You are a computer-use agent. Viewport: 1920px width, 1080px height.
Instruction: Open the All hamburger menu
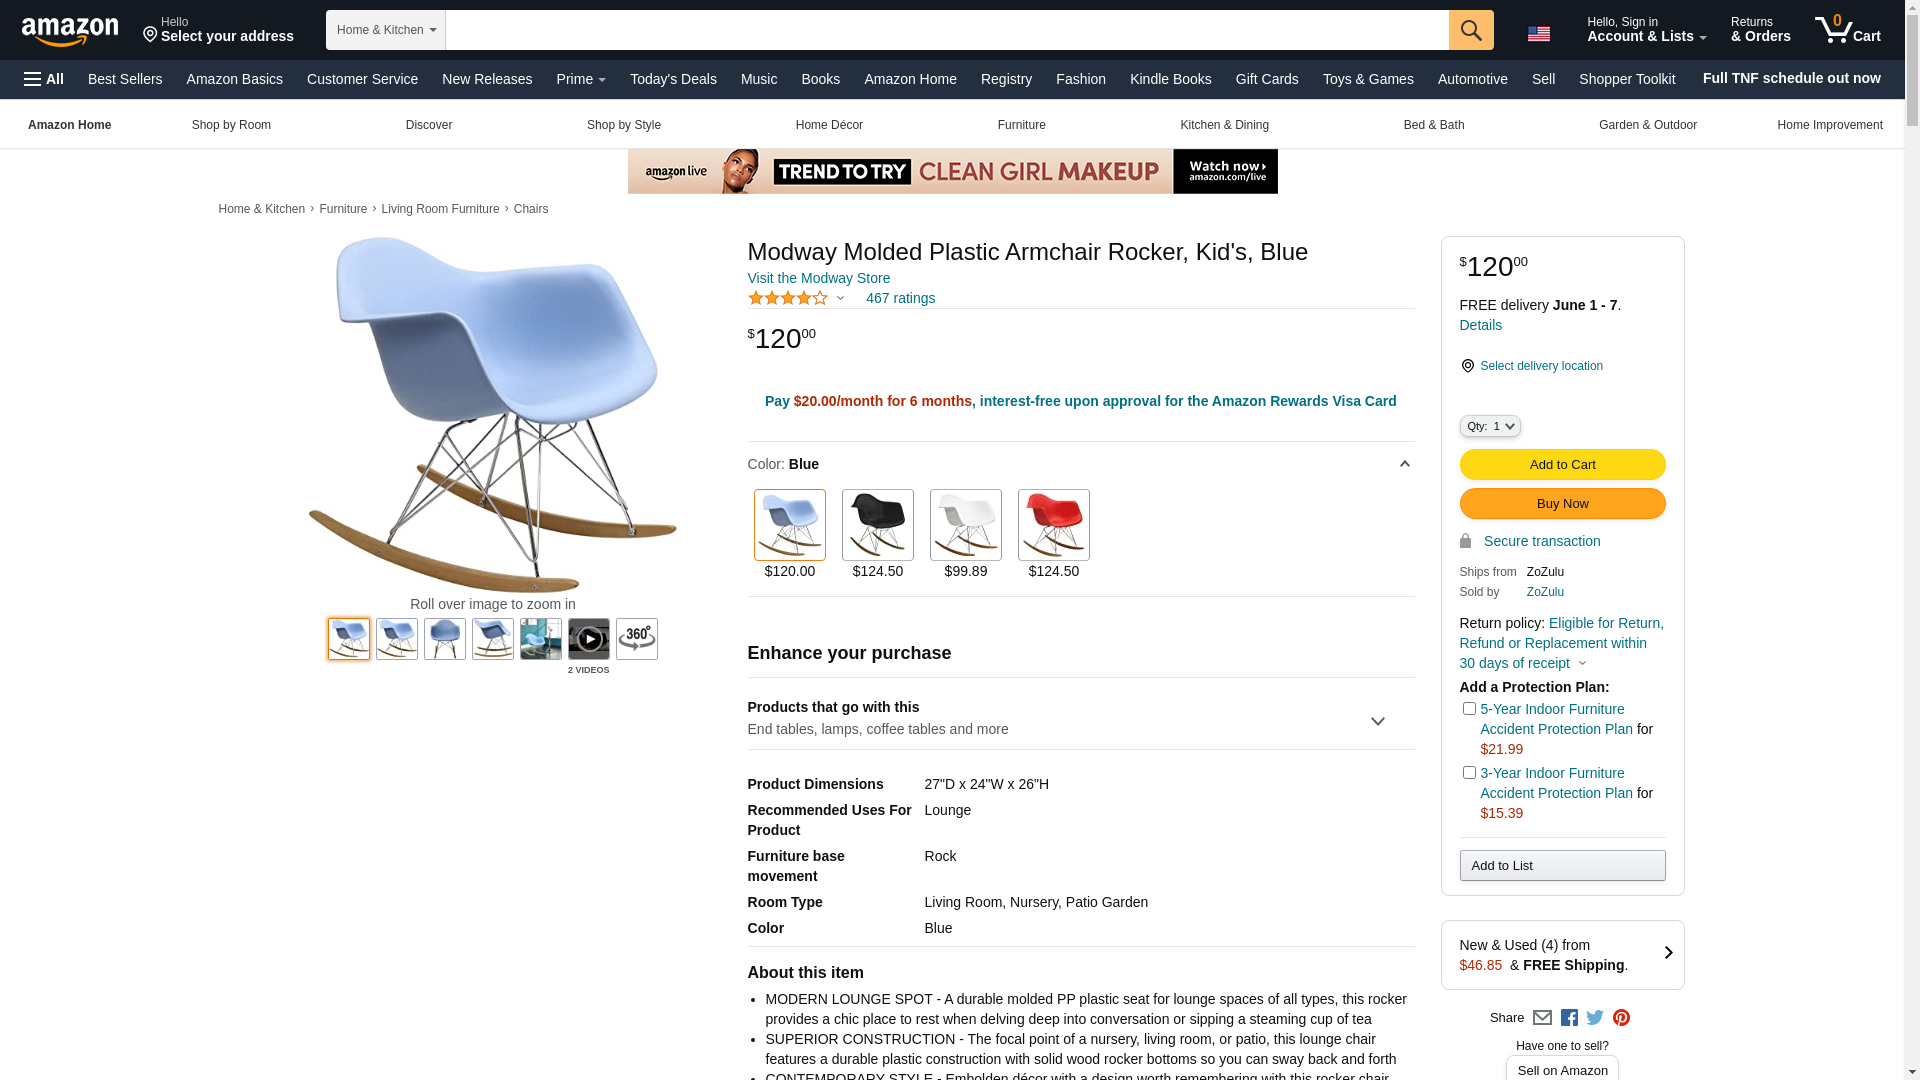44,79
